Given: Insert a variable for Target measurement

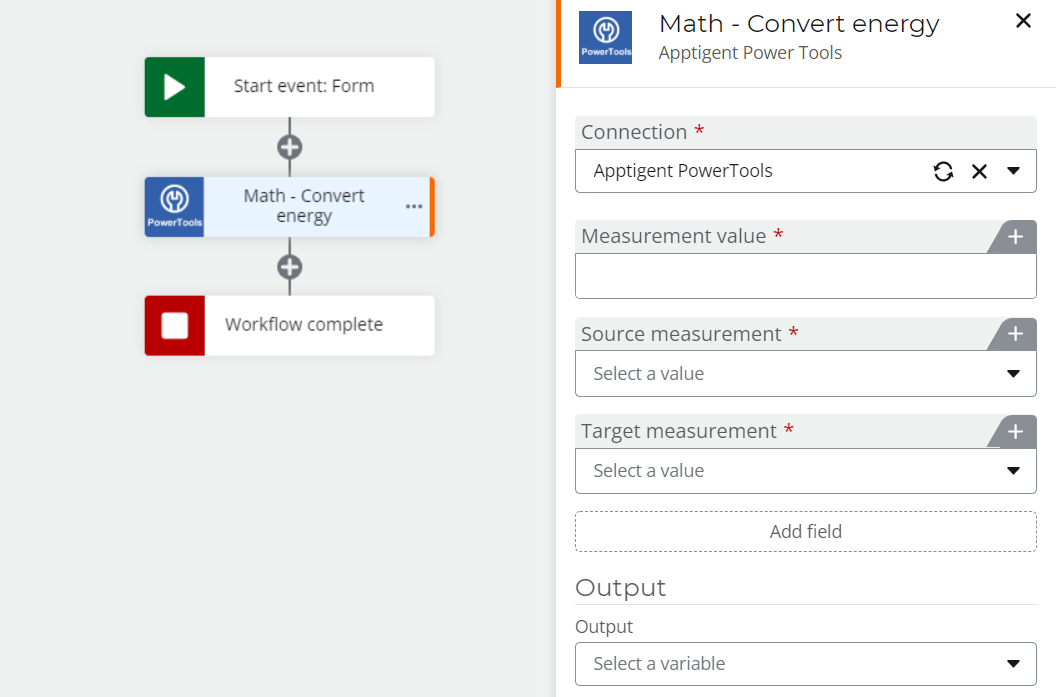Looking at the screenshot, I should (1015, 432).
